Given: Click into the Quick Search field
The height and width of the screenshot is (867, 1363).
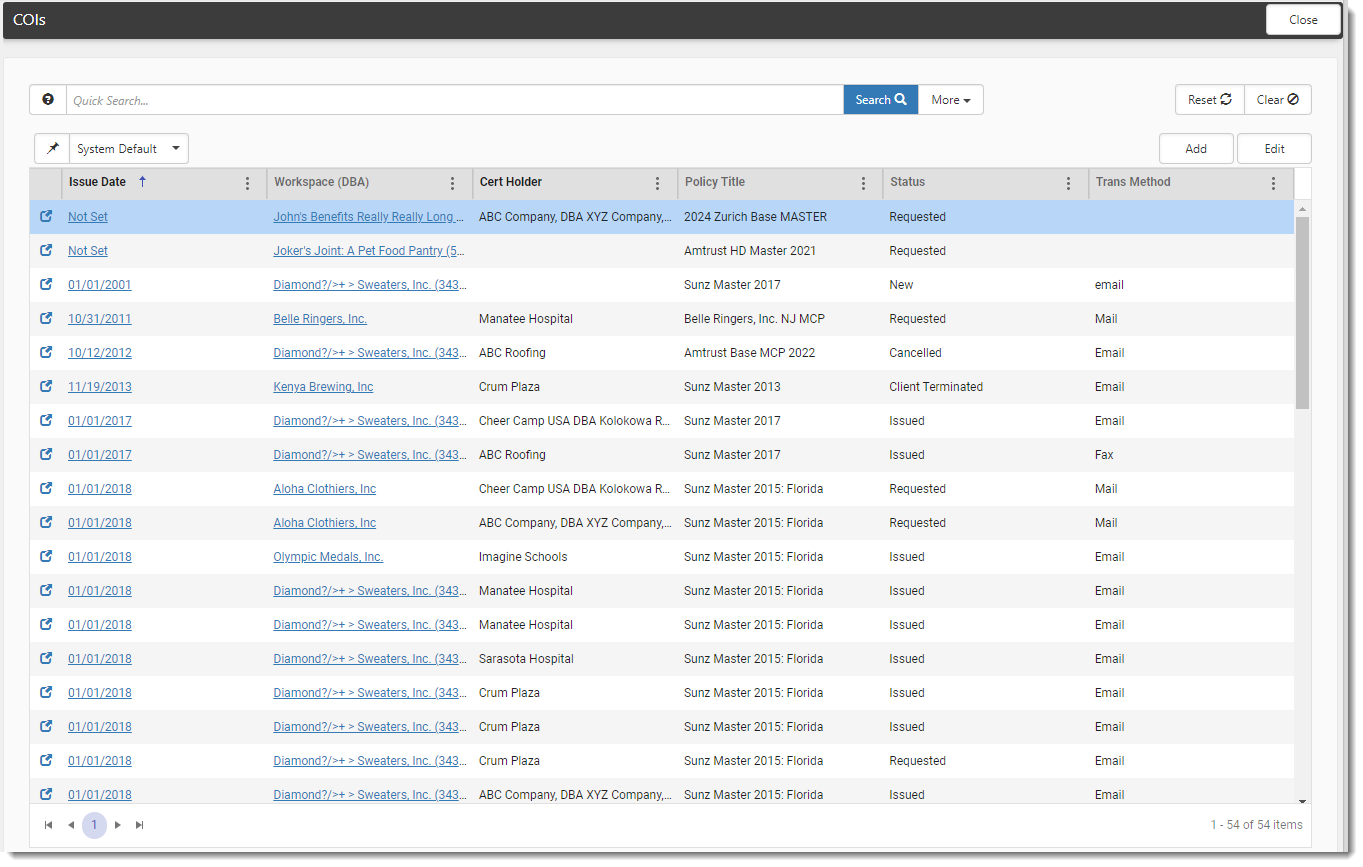Looking at the screenshot, I should (455, 100).
